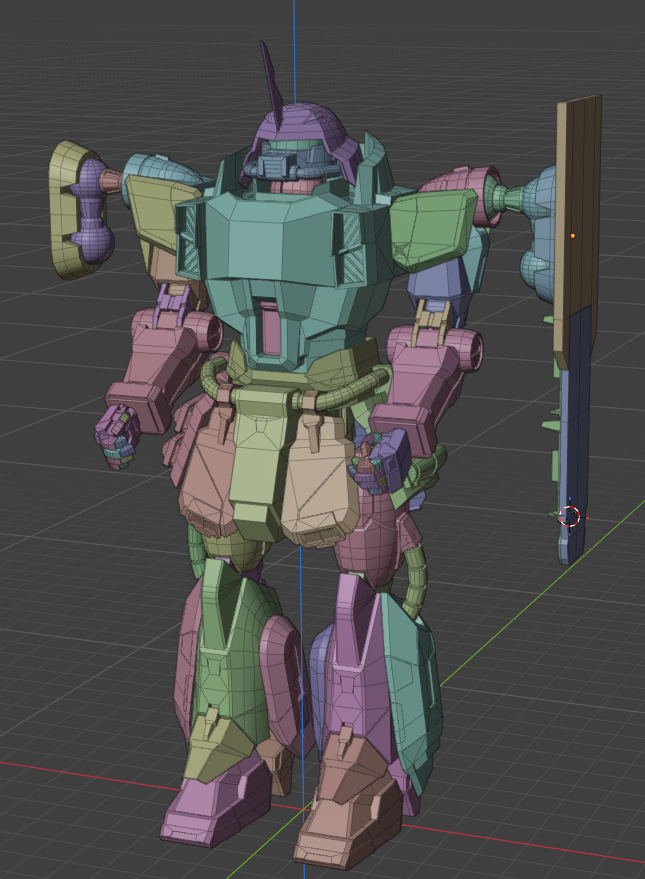Click the 3D cursor crosshair near the sword
The width and height of the screenshot is (645, 879).
[x=570, y=516]
